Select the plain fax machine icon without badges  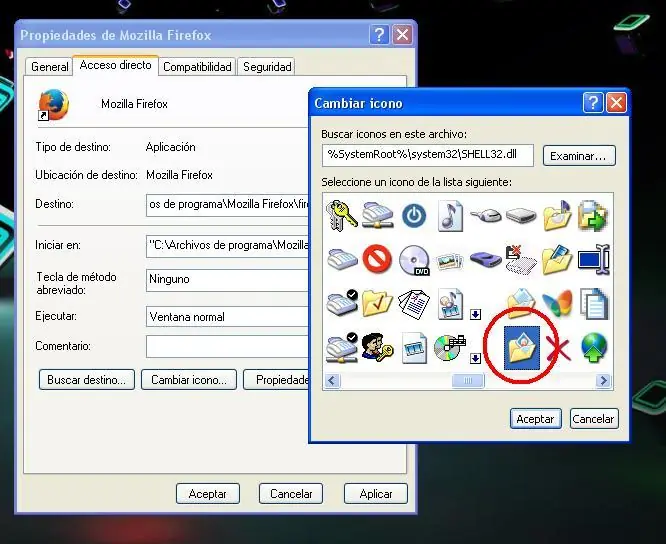tap(342, 259)
